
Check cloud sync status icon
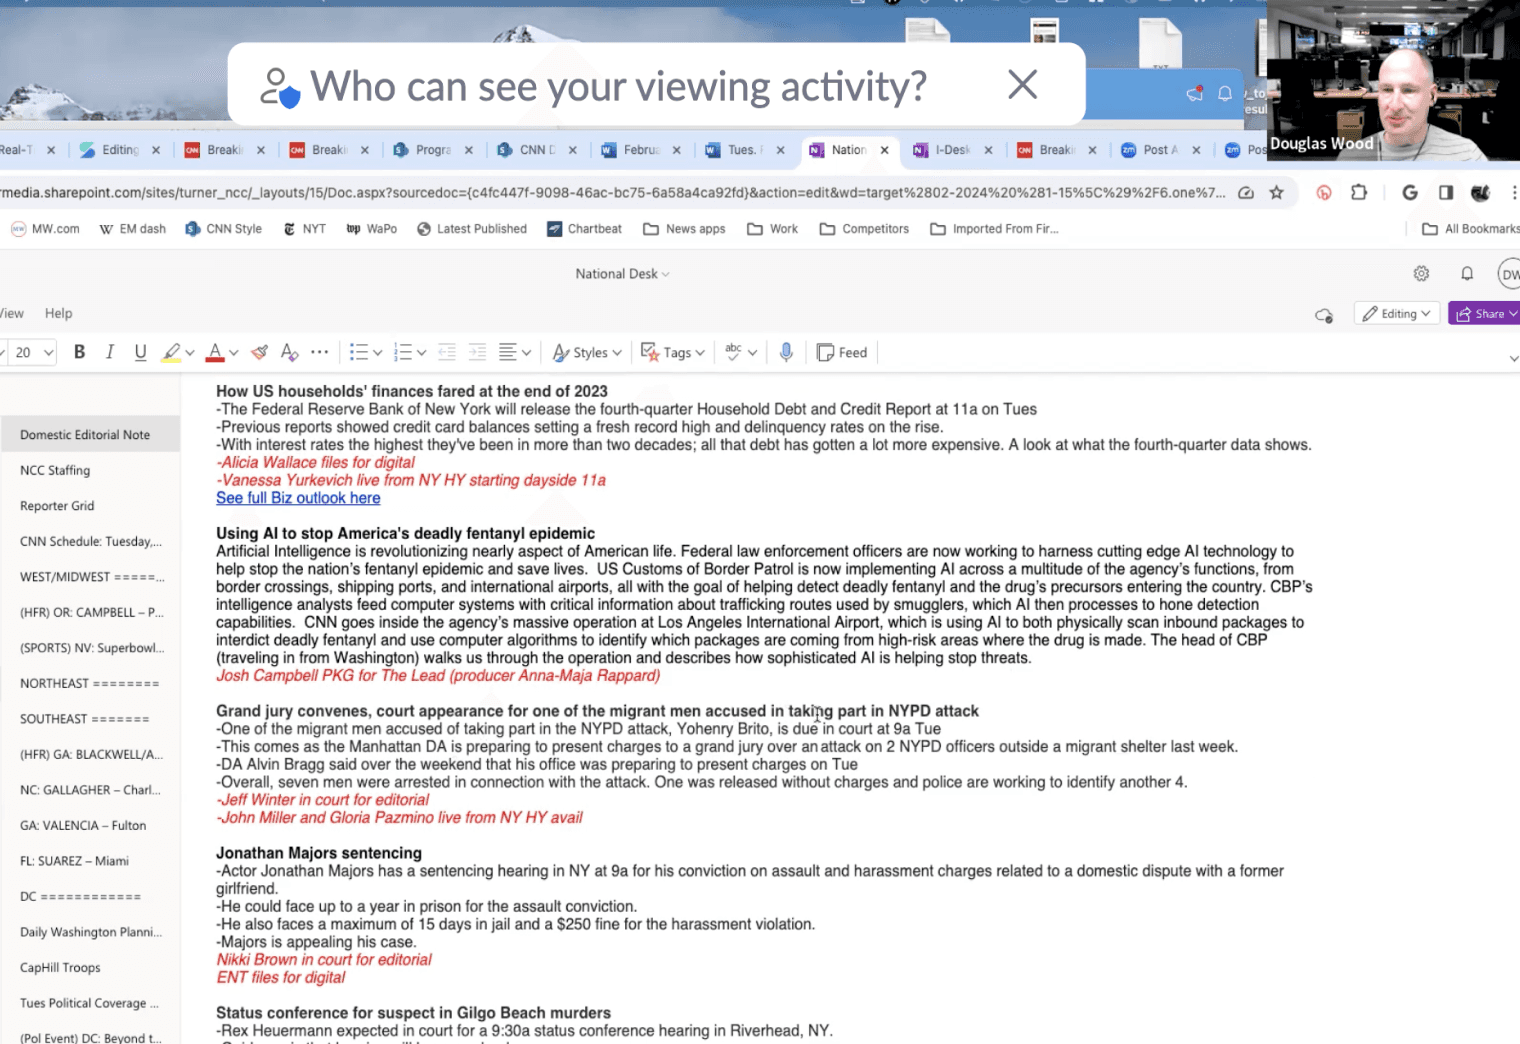coord(1324,315)
